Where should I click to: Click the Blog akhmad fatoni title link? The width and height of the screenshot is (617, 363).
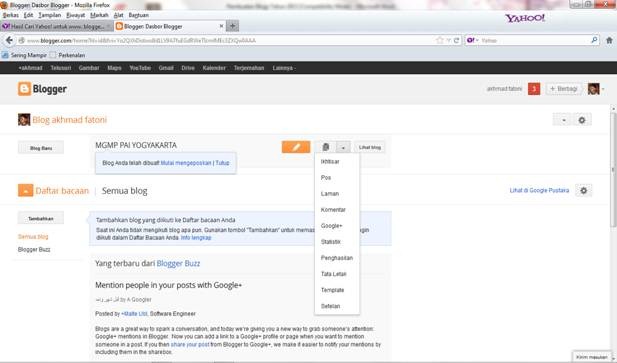tap(70, 120)
